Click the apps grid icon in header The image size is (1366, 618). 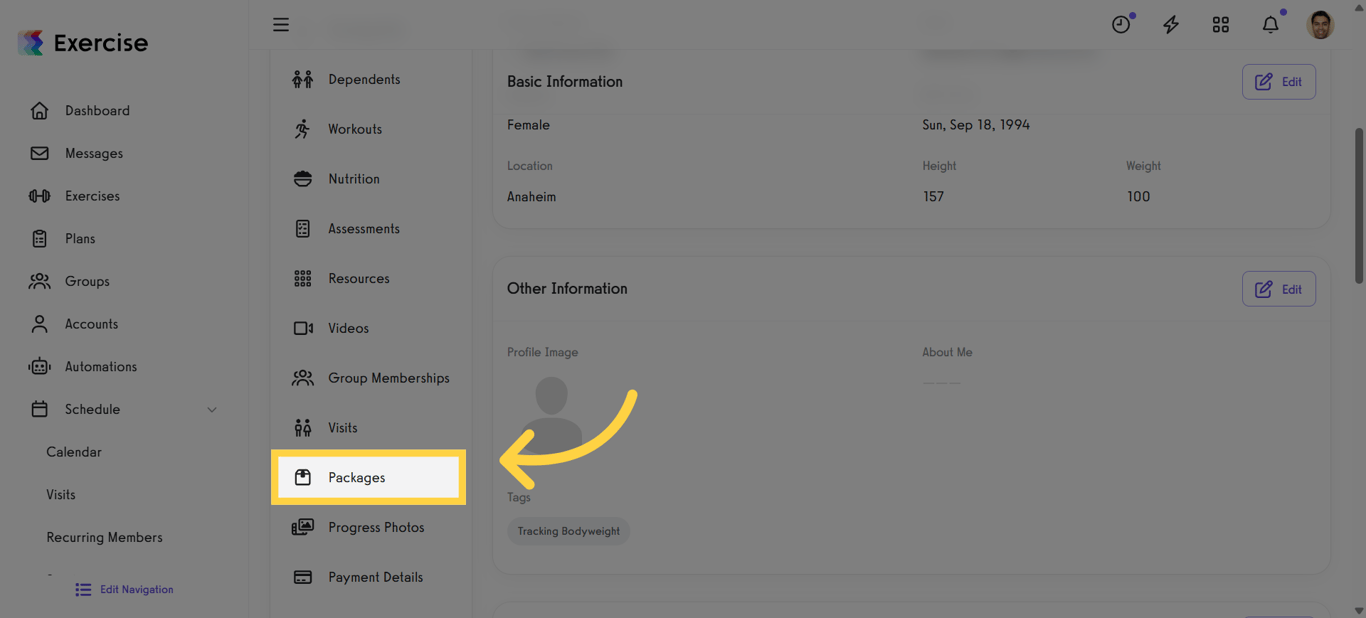1220,24
